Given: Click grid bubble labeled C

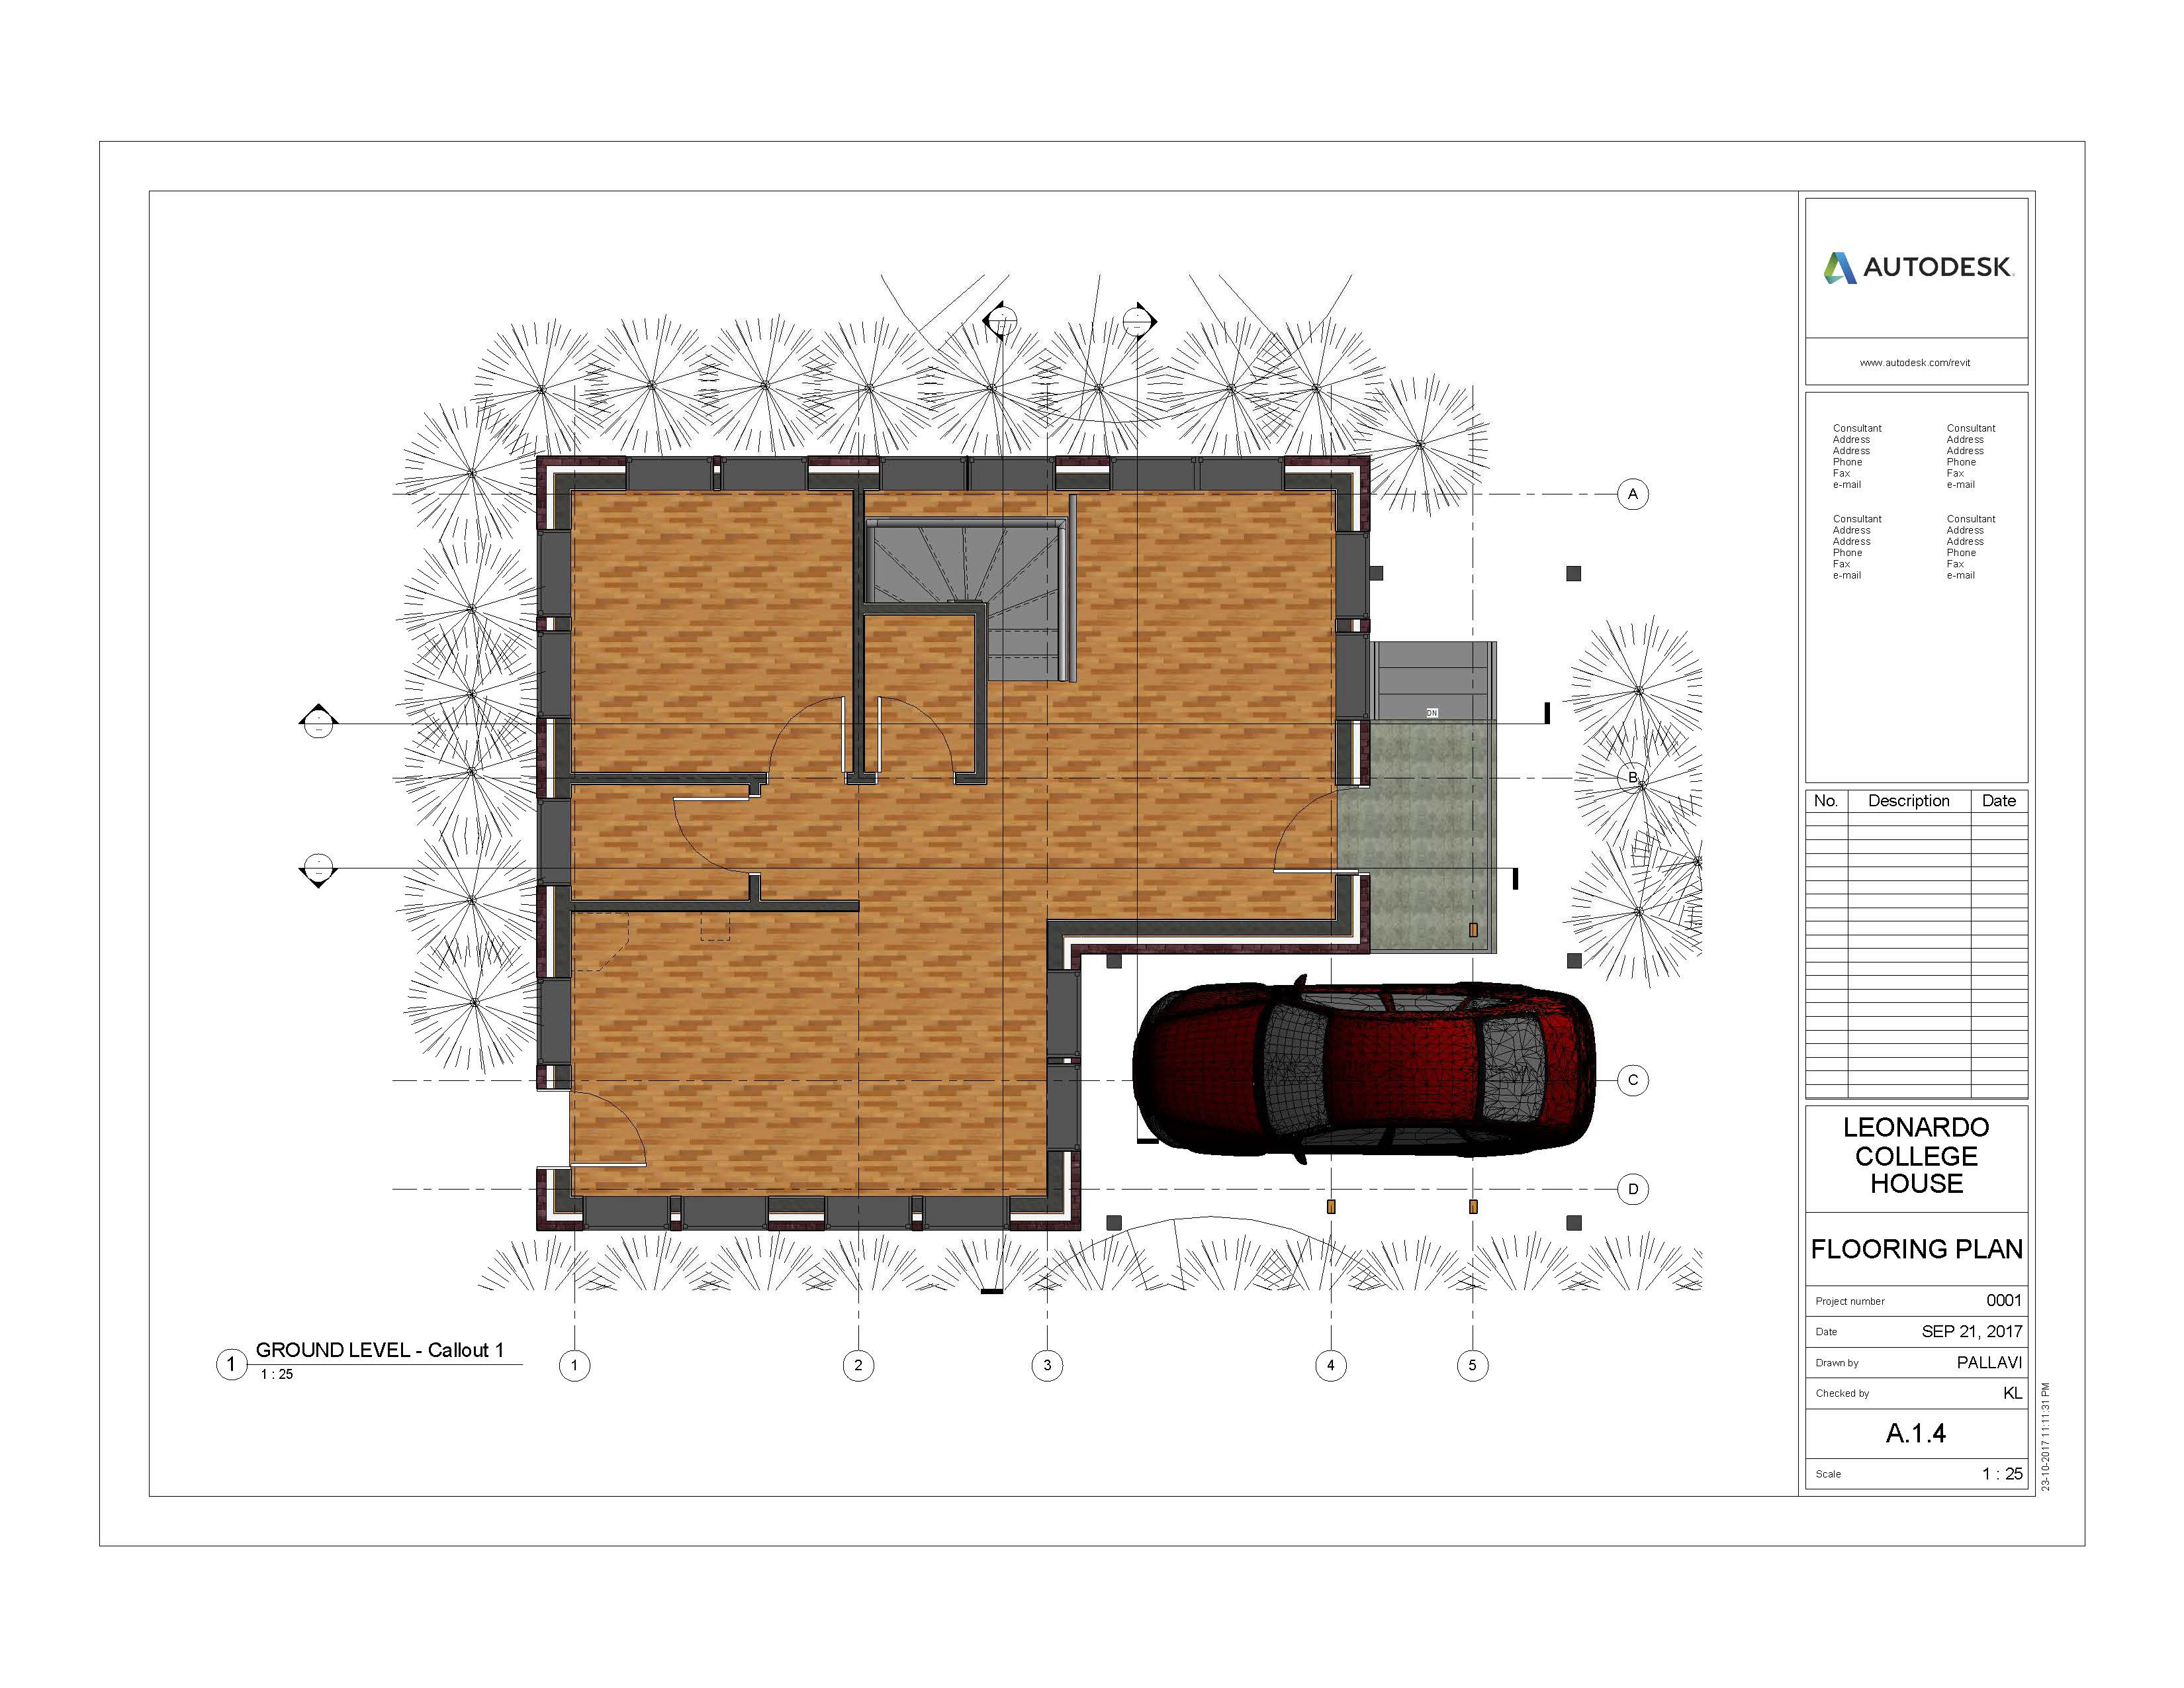Looking at the screenshot, I should (1633, 1080).
